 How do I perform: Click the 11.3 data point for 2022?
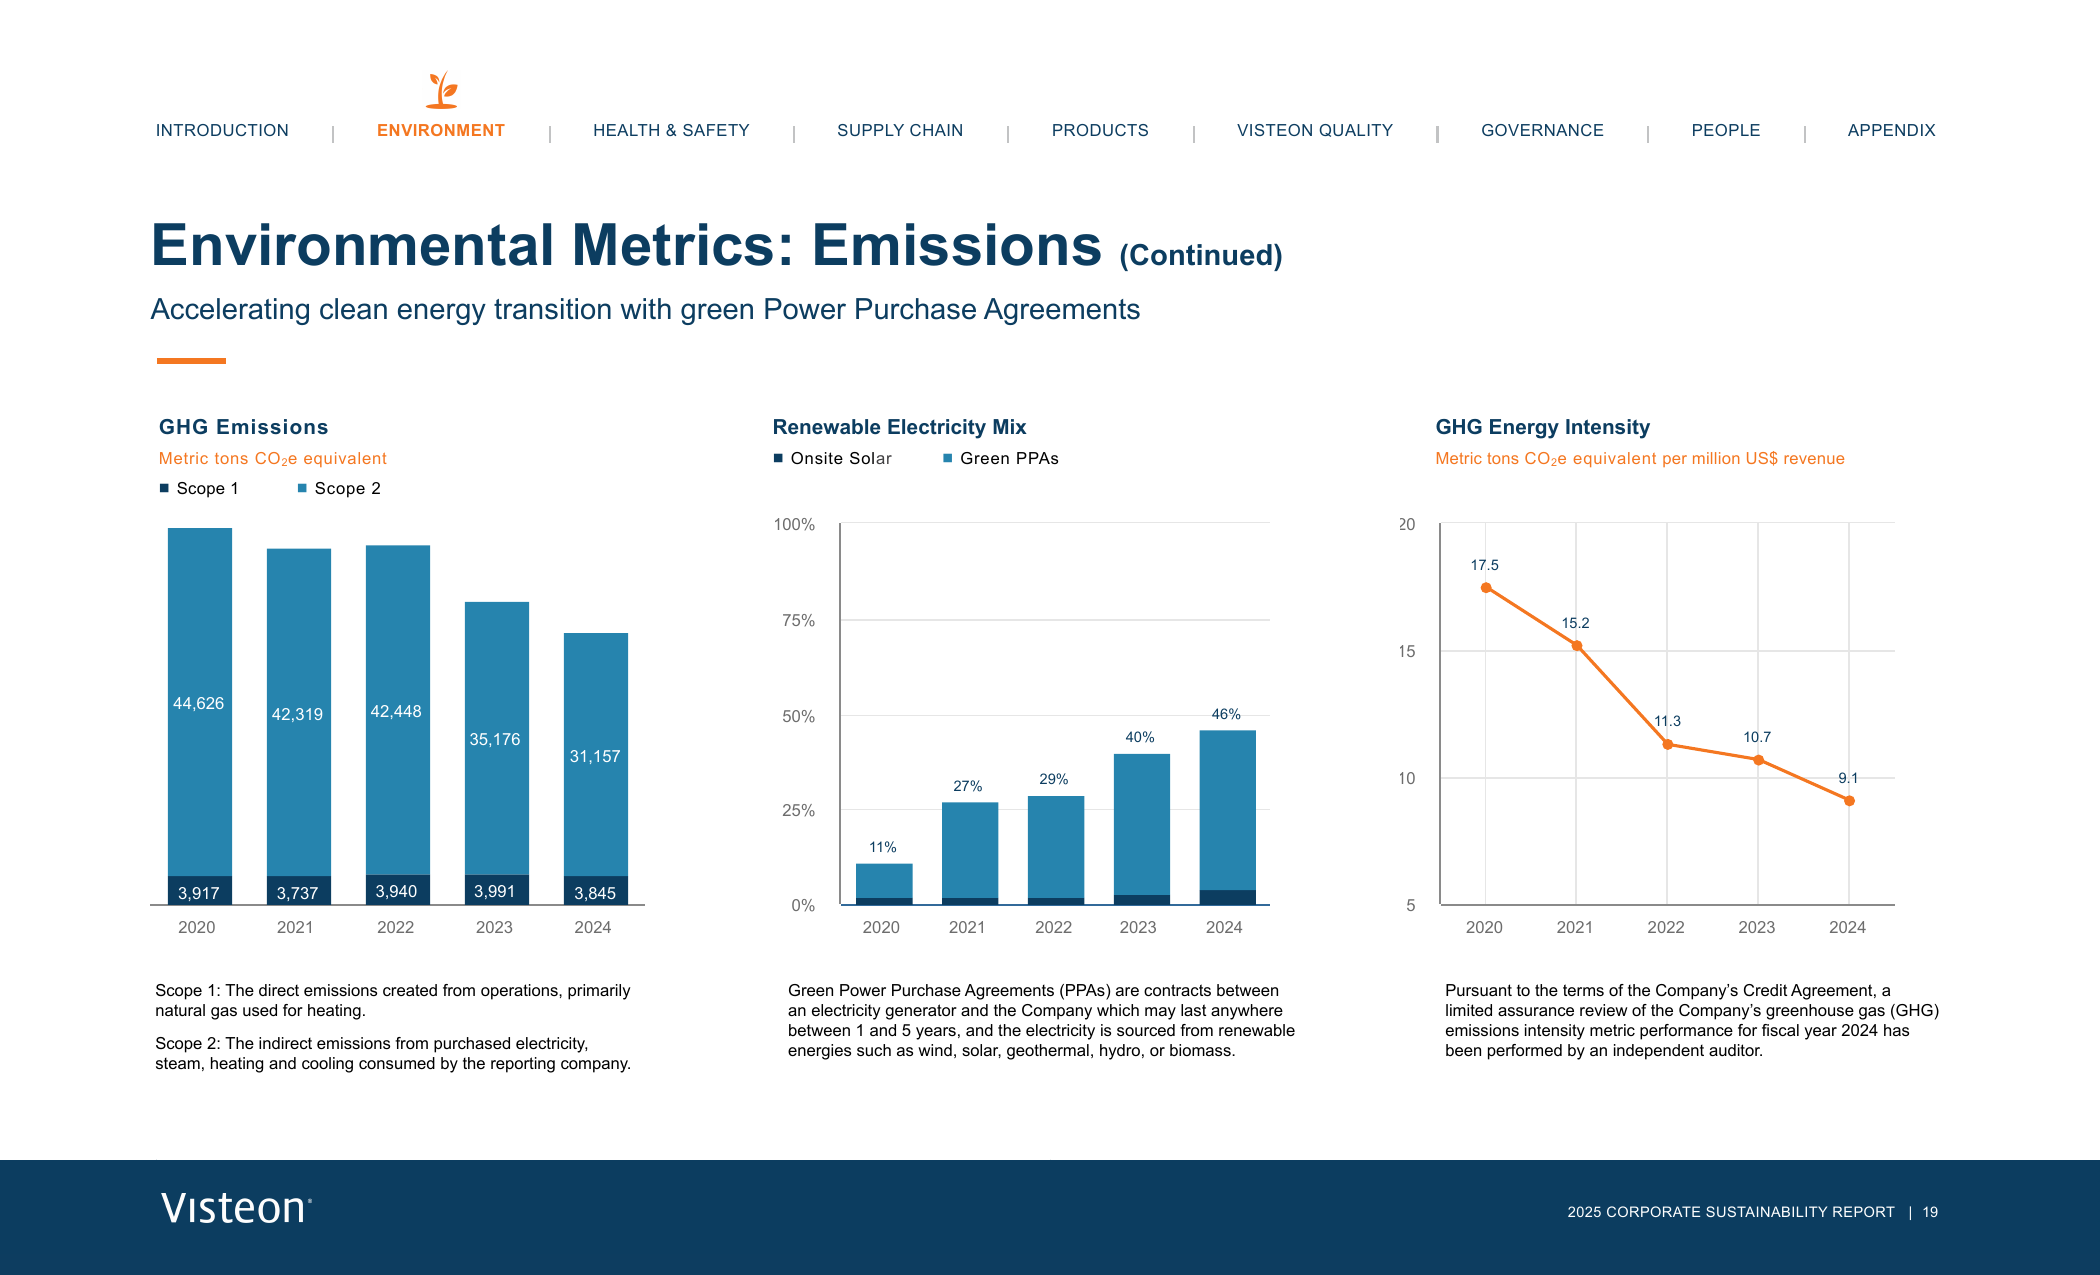[1667, 744]
